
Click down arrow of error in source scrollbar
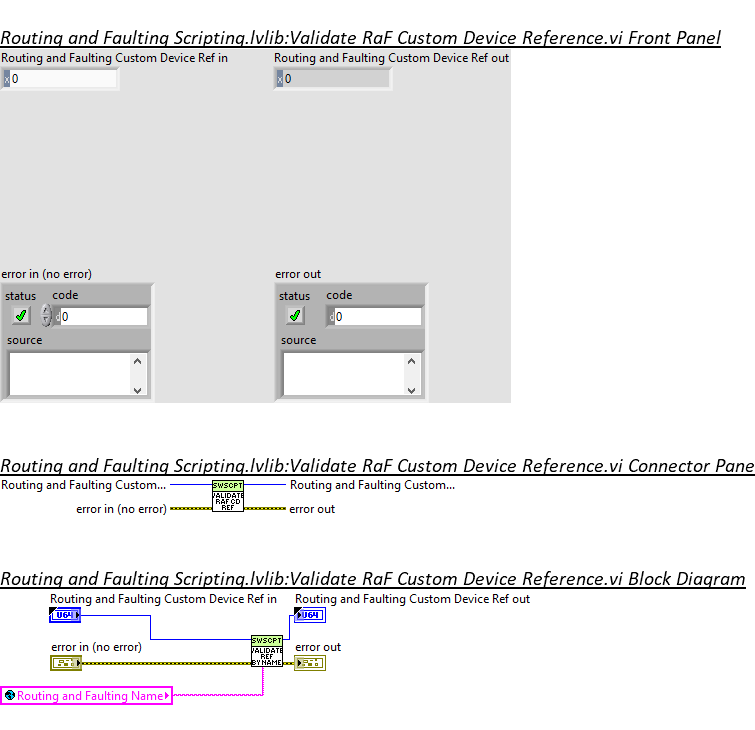(138, 390)
